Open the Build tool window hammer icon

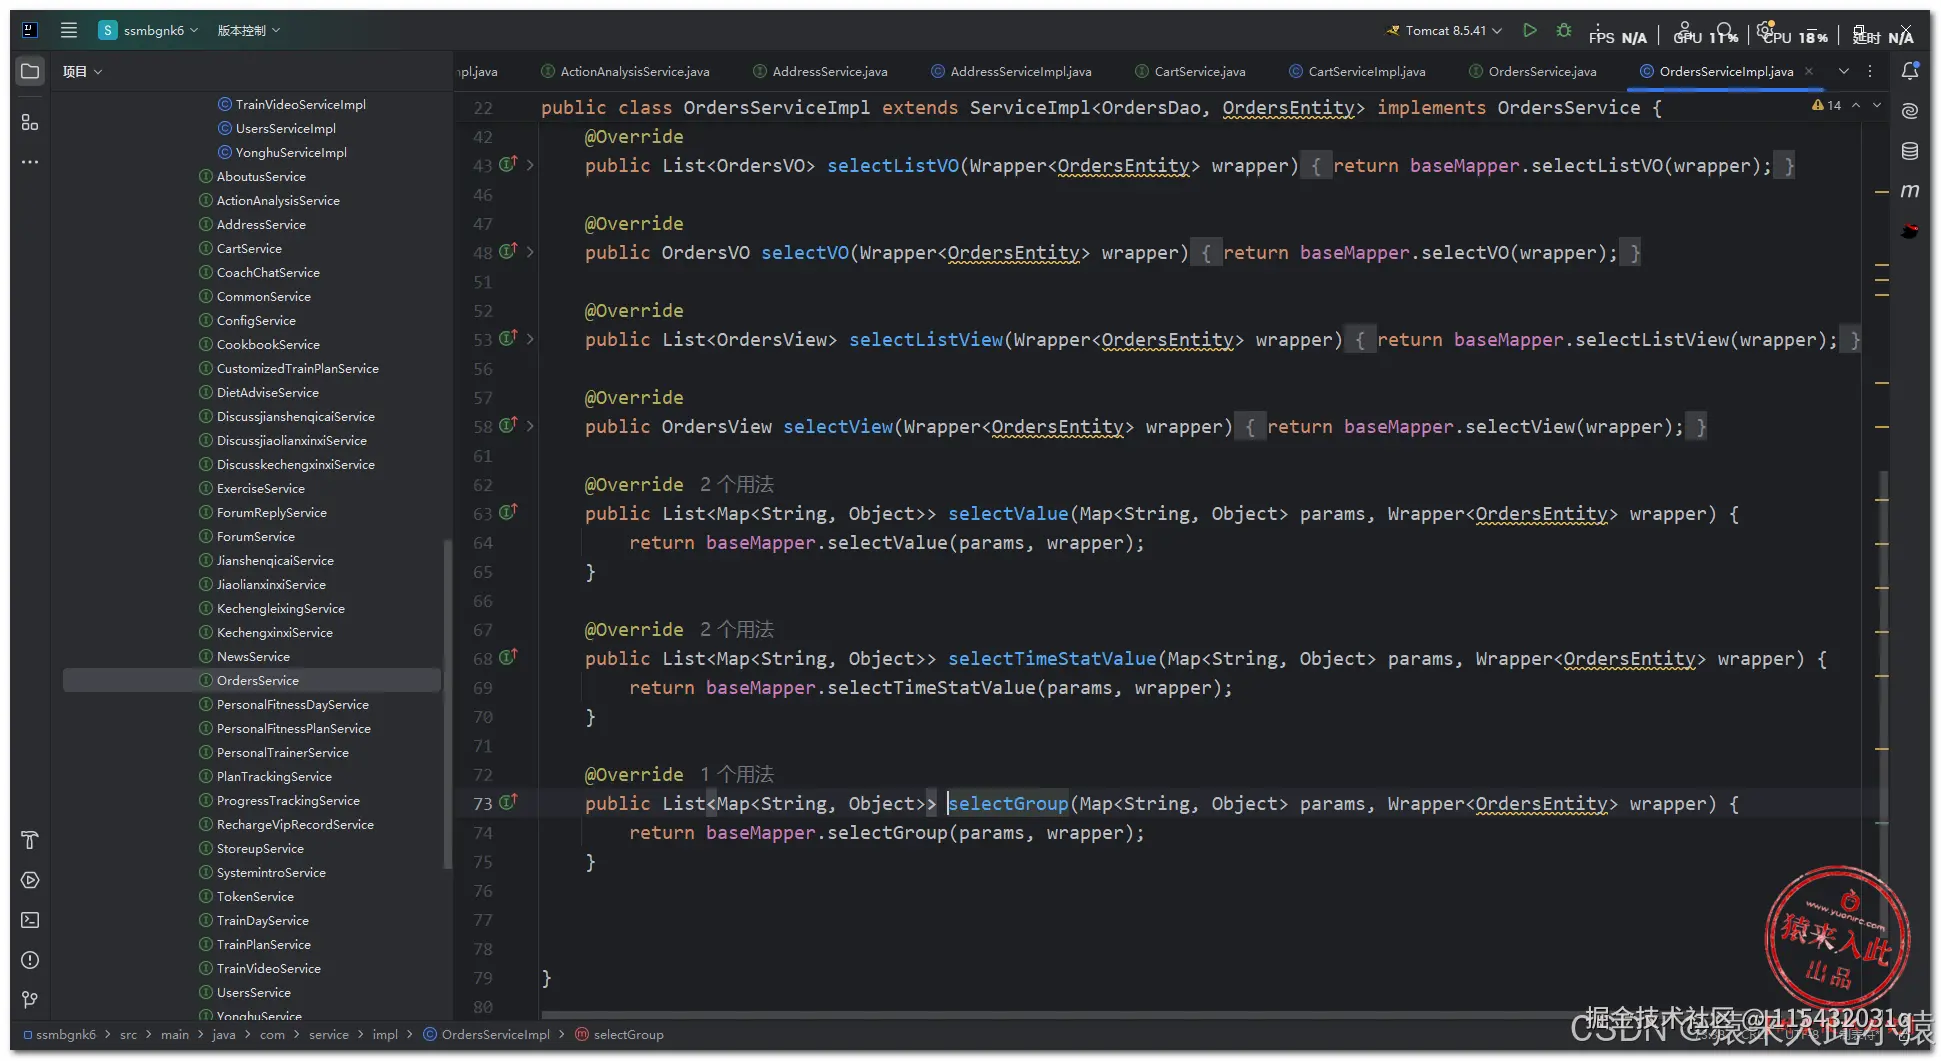point(30,840)
